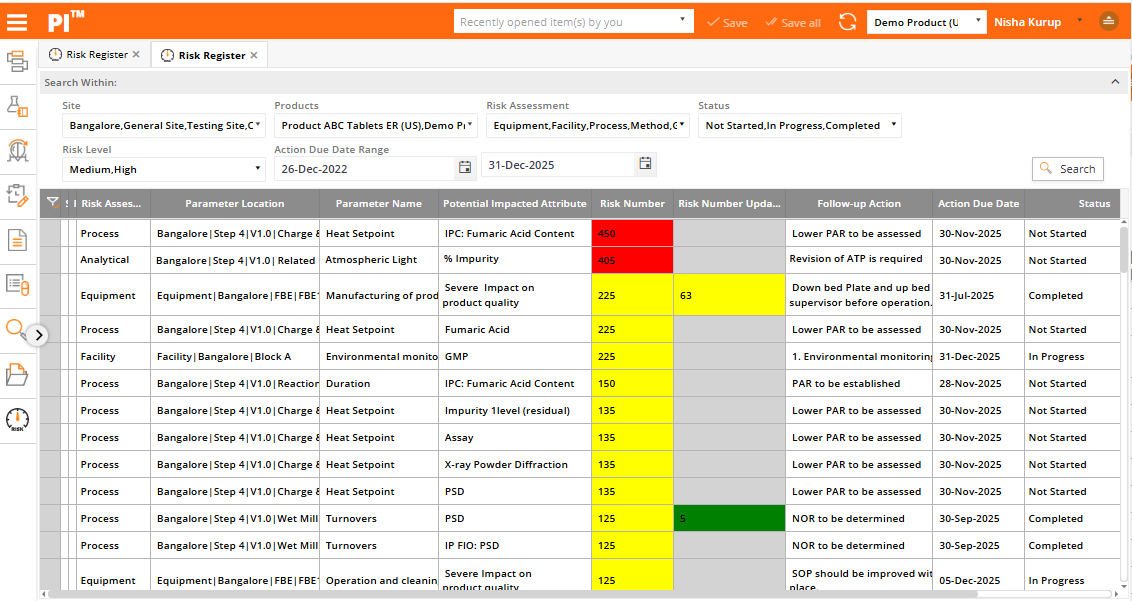Expand the sidebar with the arrow button
1132x601 pixels.
tap(38, 335)
